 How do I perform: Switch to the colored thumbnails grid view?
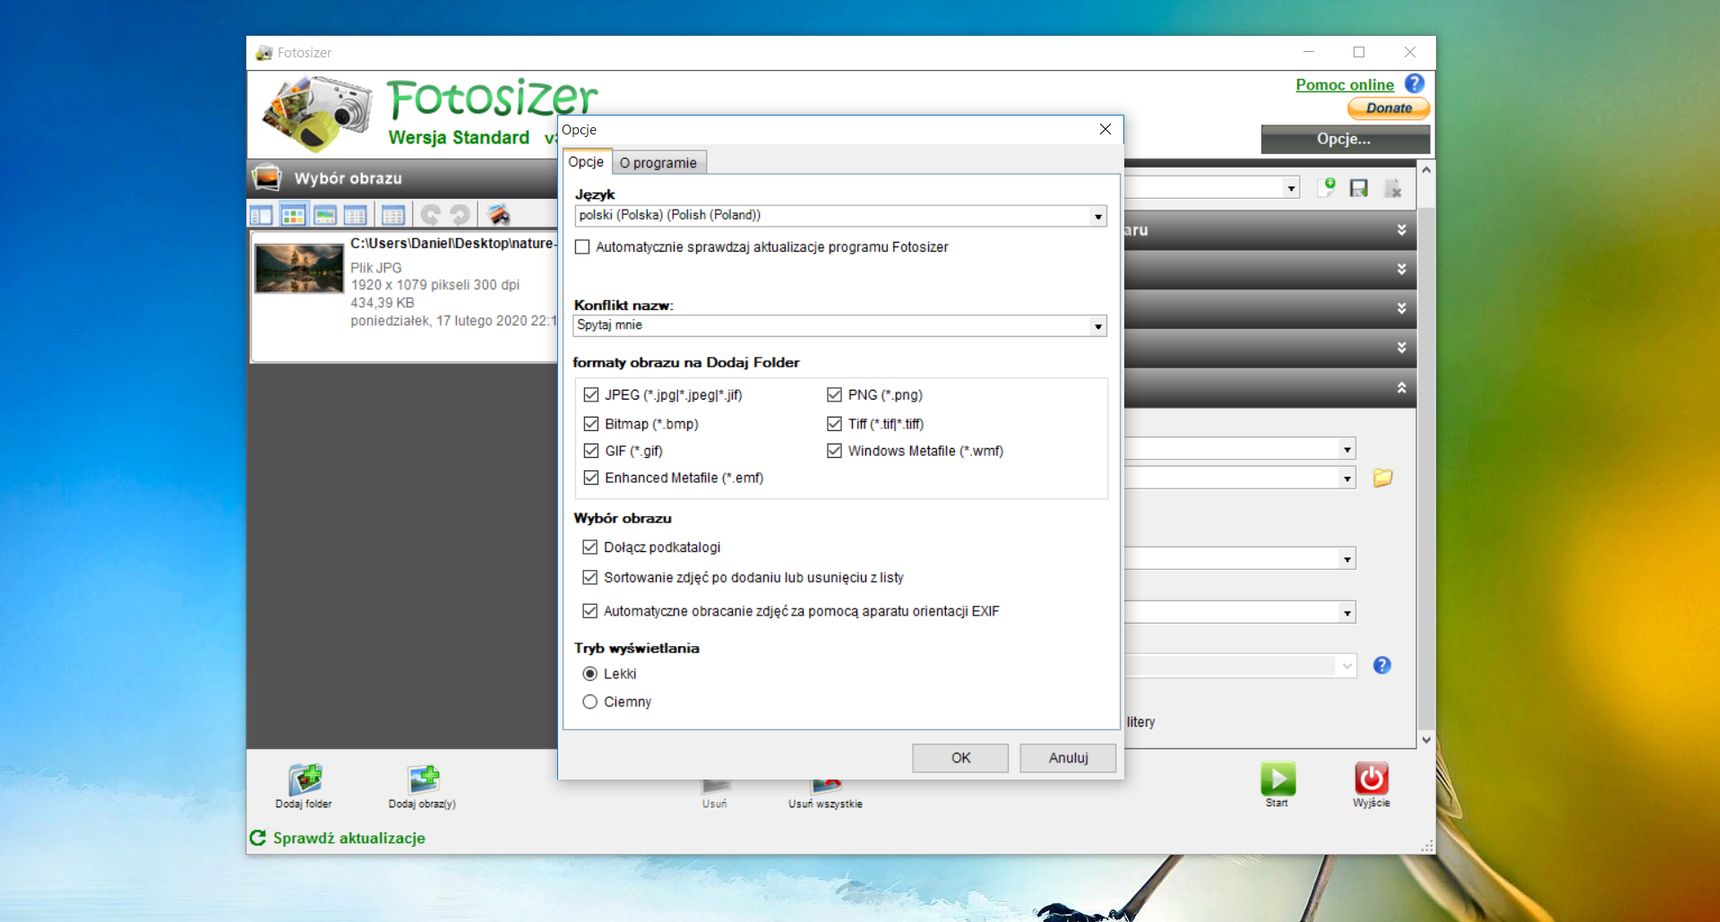(293, 215)
